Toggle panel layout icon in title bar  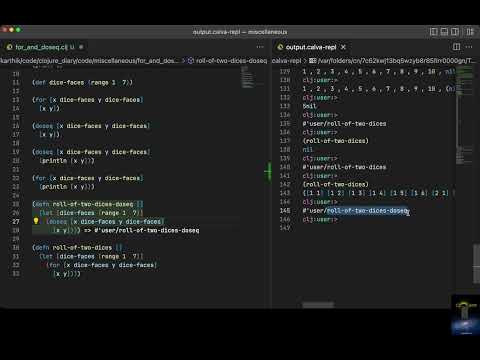[444, 32]
